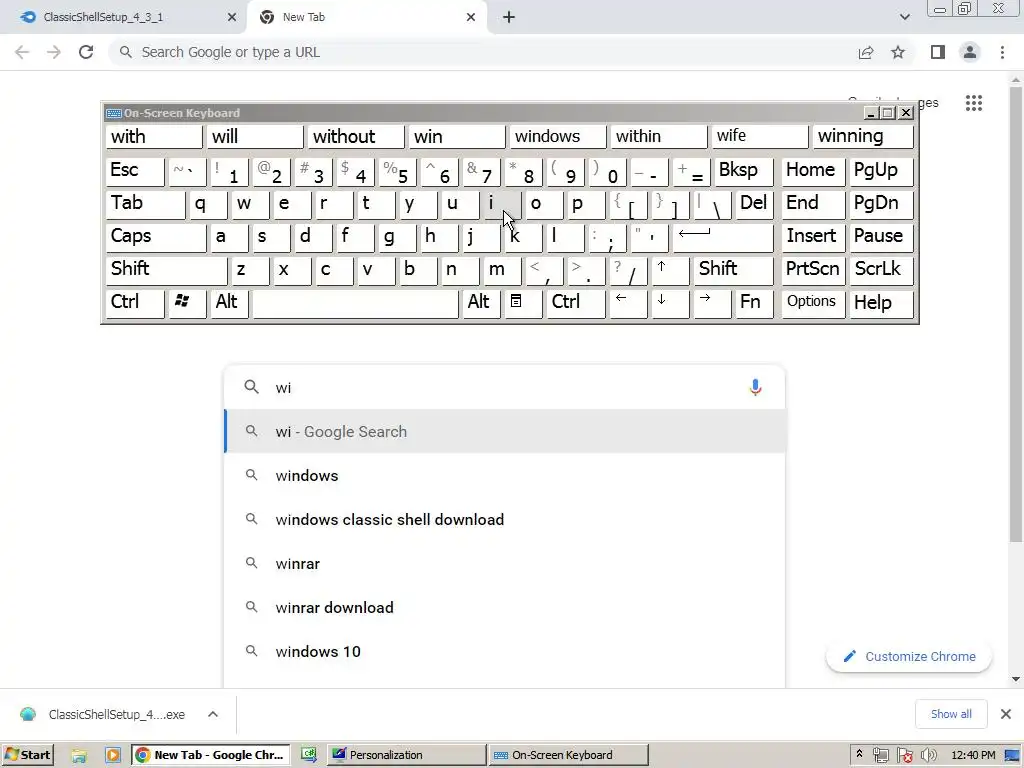This screenshot has height=768, width=1024.
Task: Open the Start menu
Action: [x=27, y=756]
